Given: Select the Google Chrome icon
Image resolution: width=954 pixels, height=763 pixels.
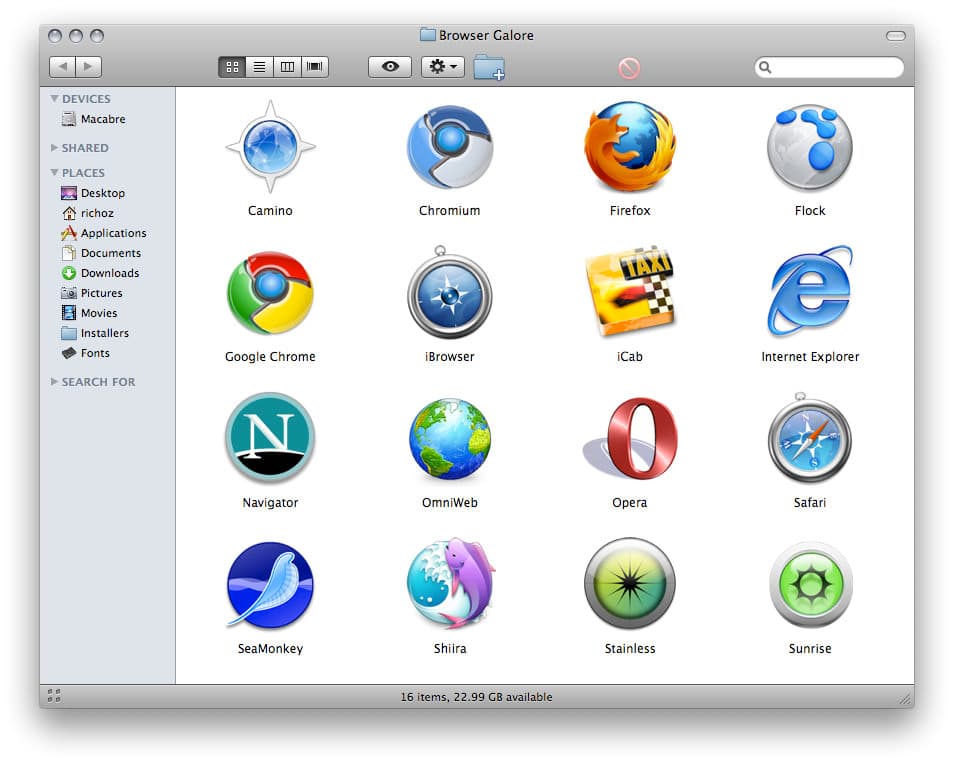Looking at the screenshot, I should [270, 293].
